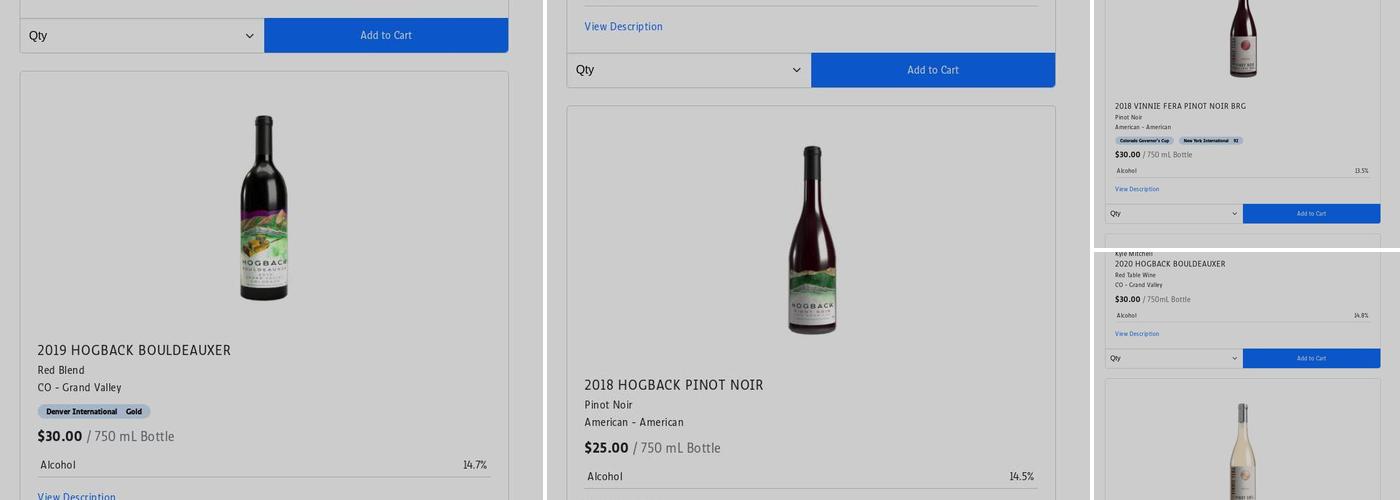The image size is (1400, 500).
Task: Add 2018 Vinnie Fera Pinot Noir to cart
Action: (1311, 214)
